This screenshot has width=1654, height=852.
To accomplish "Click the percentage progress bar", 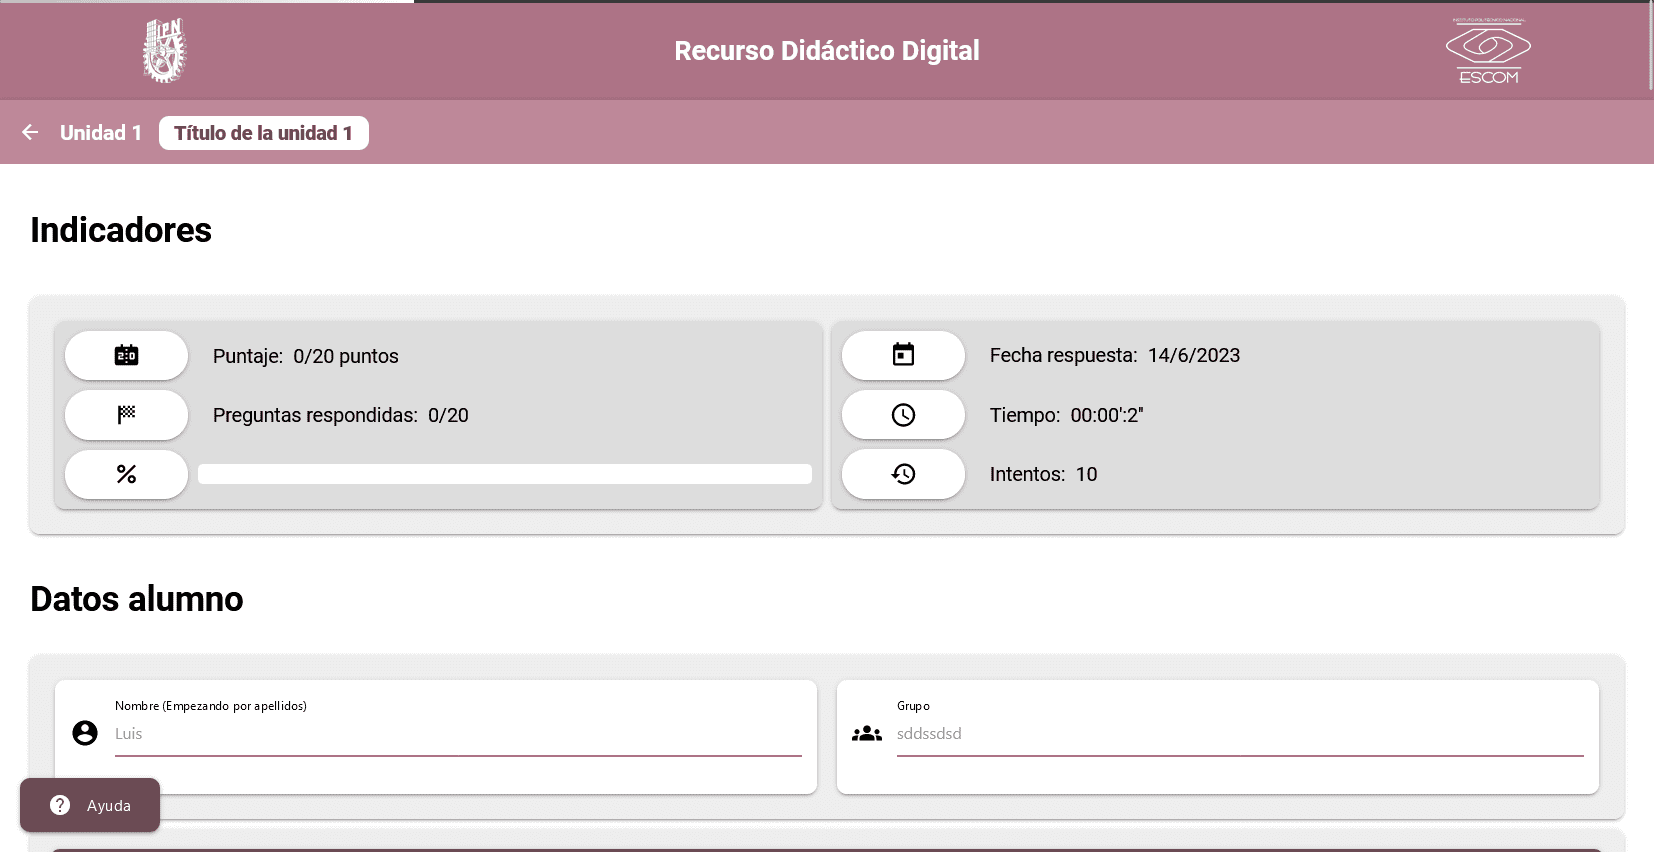I will coord(504,474).
